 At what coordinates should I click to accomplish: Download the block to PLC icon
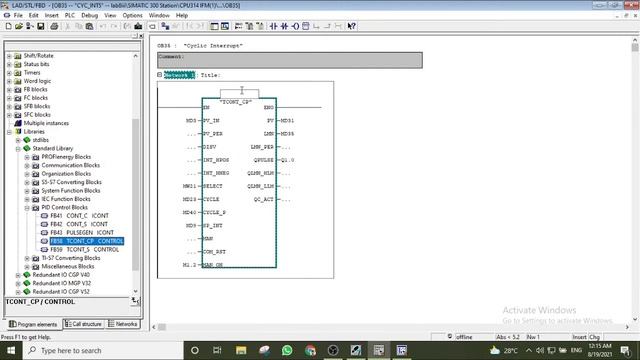click(x=138, y=26)
